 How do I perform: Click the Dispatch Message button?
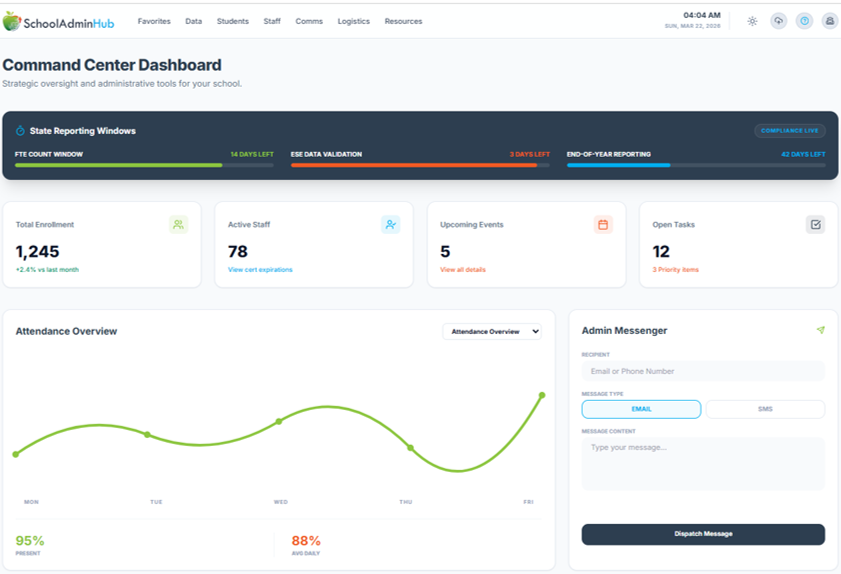point(703,534)
